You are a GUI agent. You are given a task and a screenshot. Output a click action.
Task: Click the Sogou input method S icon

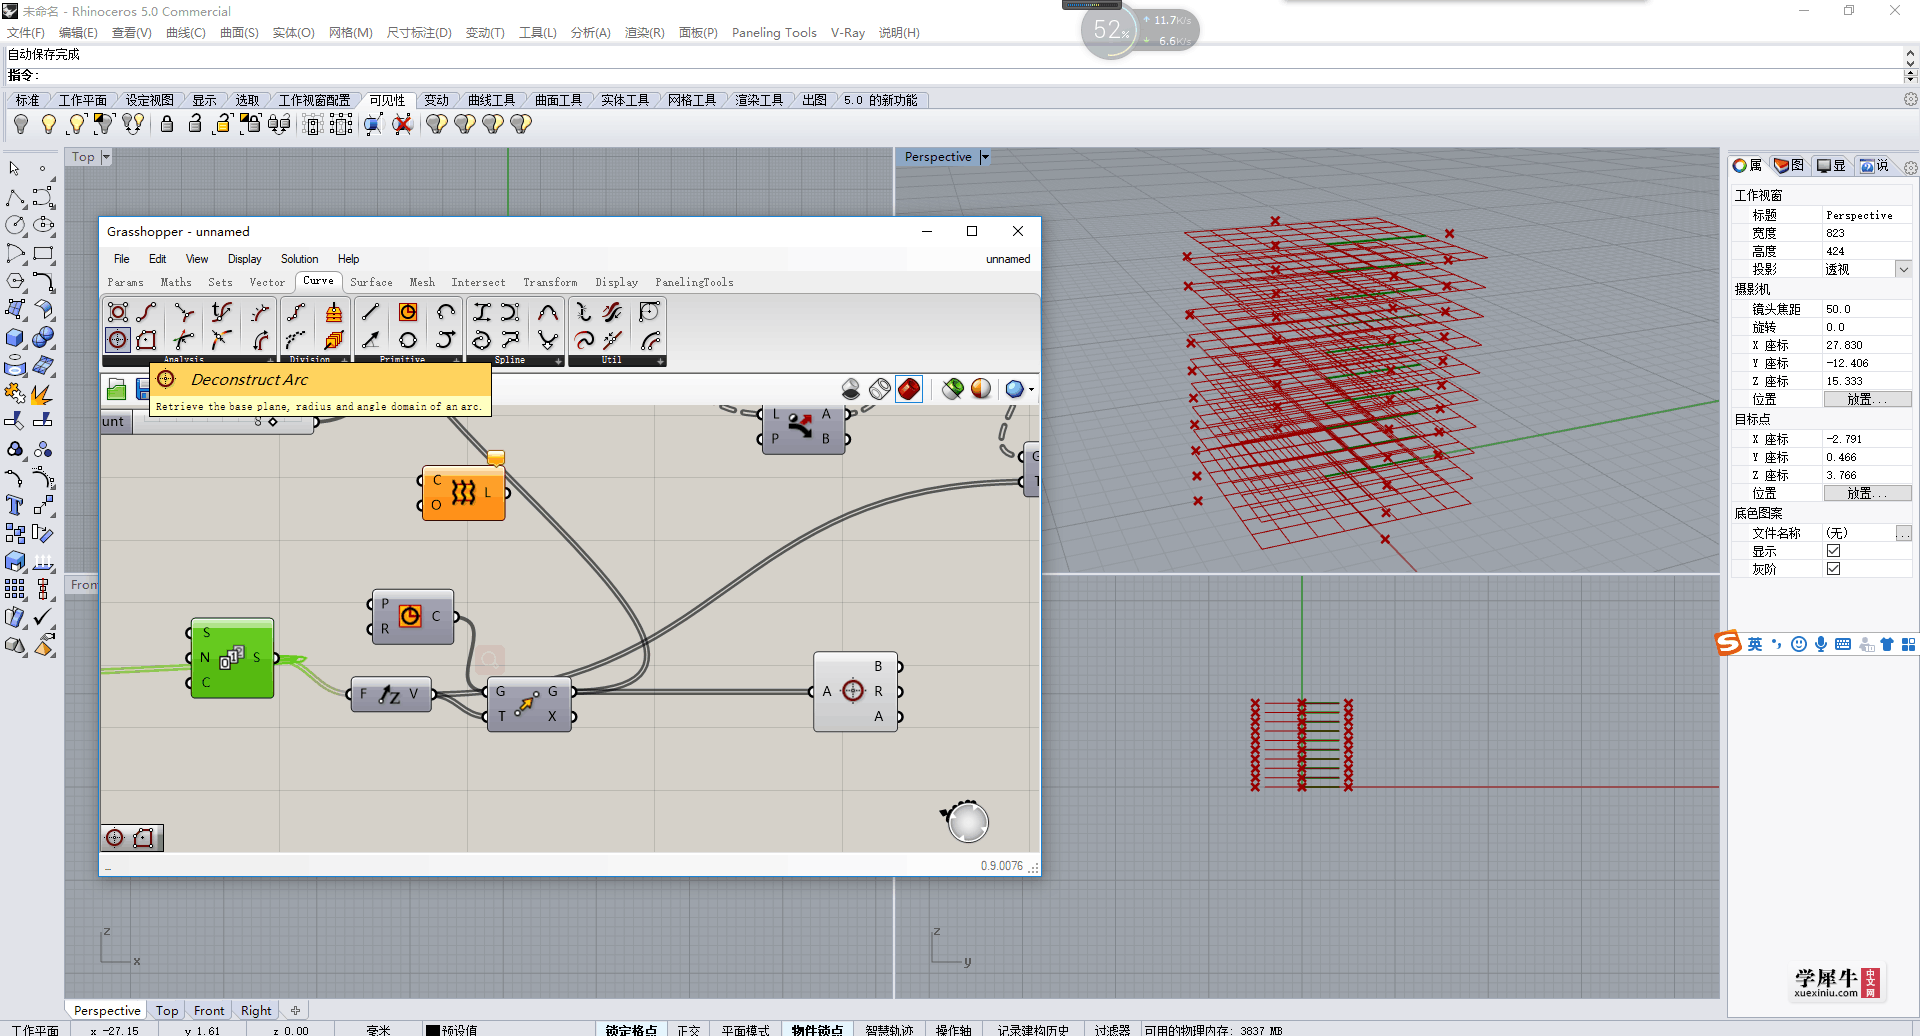1728,644
